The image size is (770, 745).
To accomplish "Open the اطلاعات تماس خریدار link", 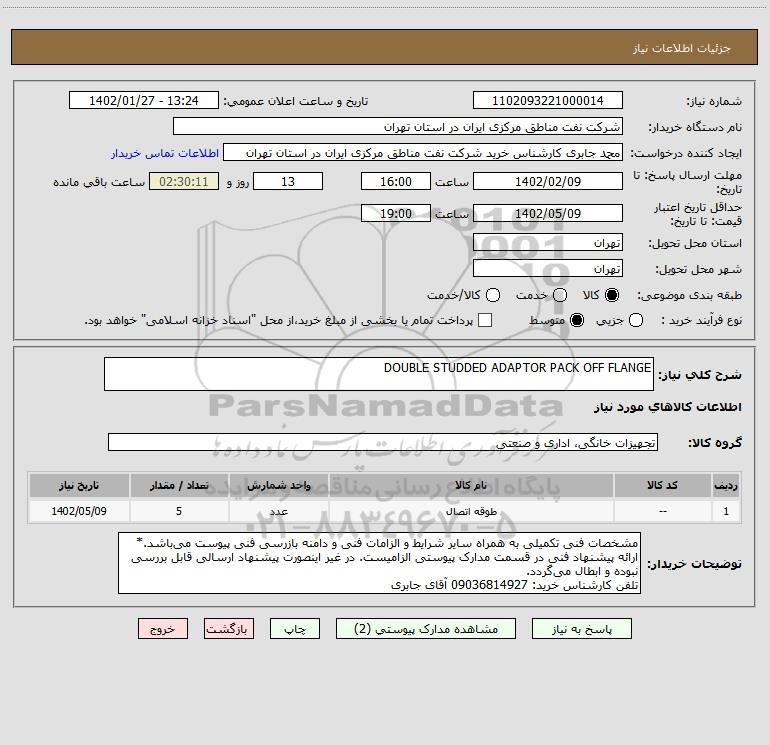I will [165, 153].
